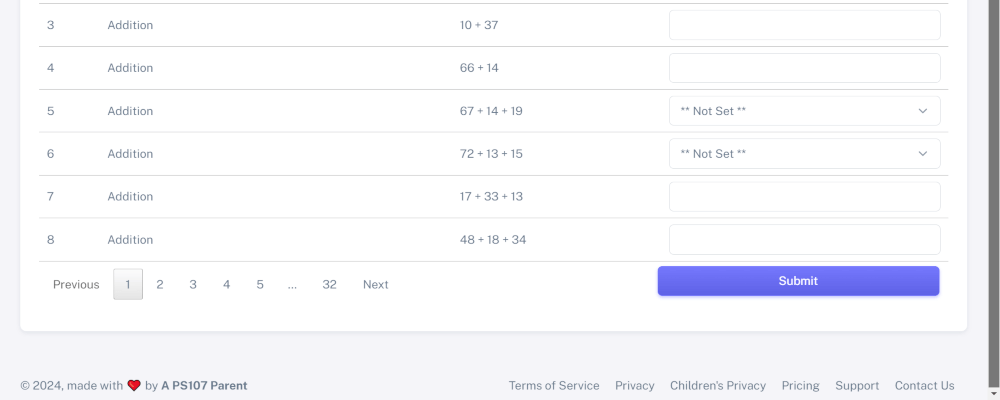This screenshot has height=400, width=1000.
Task: Open the answer dropdown for 67 + 14 + 19
Action: tap(804, 111)
